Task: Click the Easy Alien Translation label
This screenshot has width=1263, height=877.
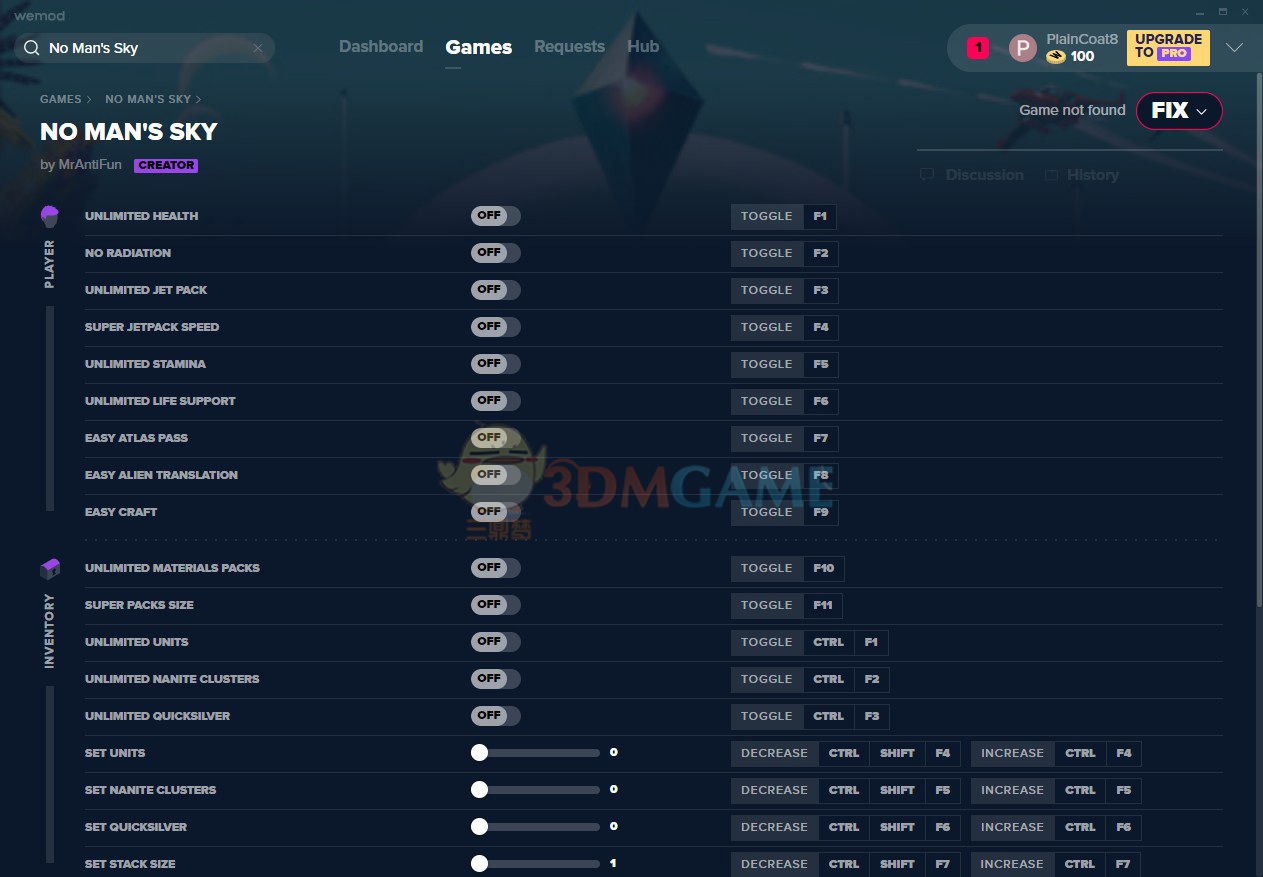Action: [x=161, y=475]
